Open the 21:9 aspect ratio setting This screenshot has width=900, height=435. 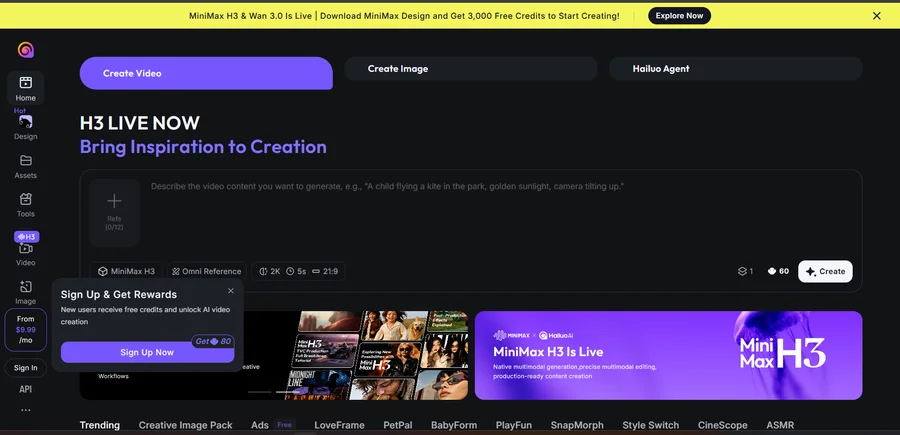click(x=325, y=271)
